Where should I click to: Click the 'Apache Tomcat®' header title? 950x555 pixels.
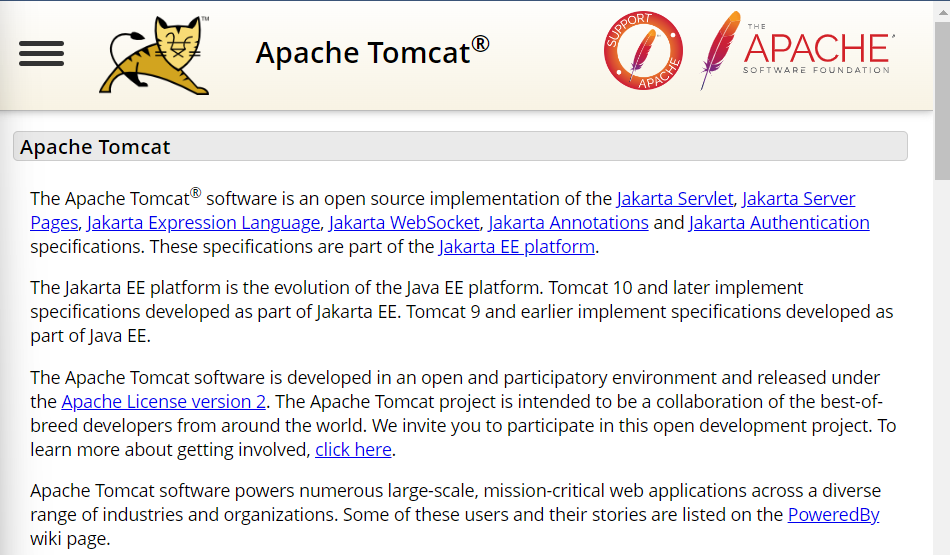pos(372,52)
